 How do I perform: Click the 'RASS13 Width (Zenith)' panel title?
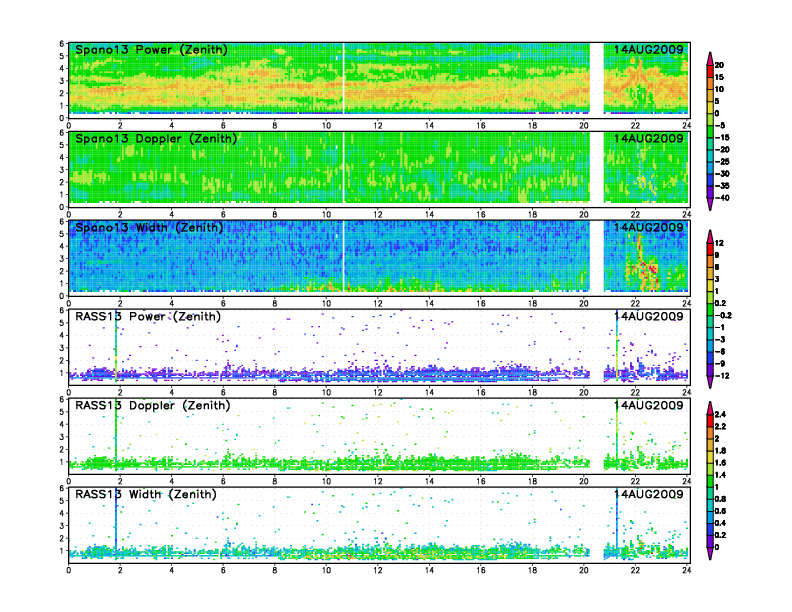coord(145,494)
